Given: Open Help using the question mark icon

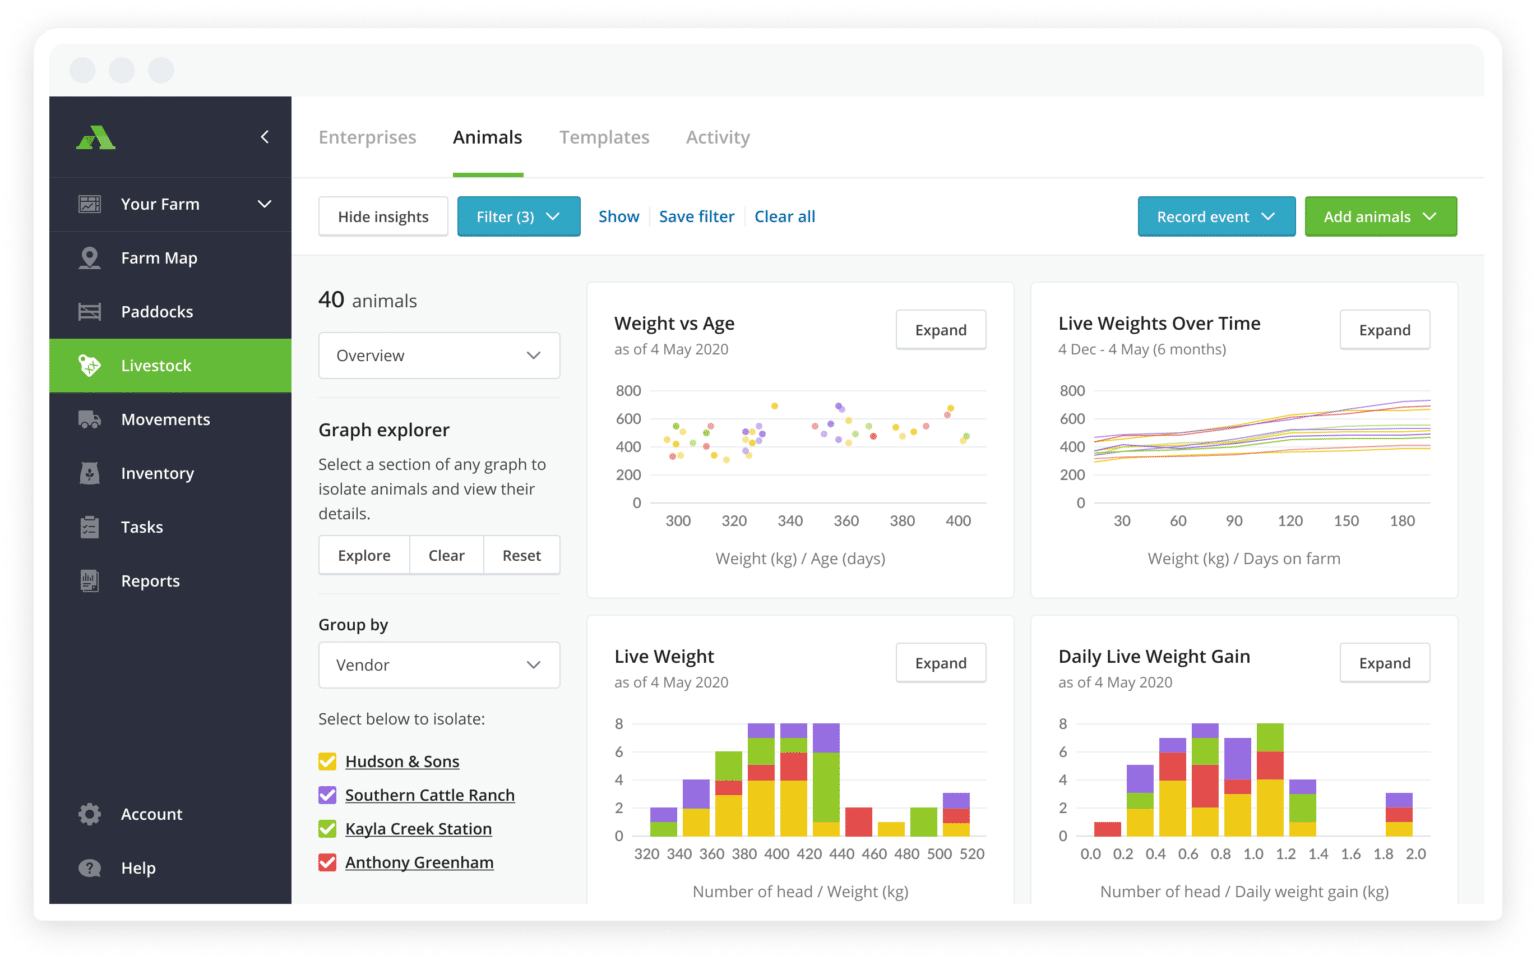Looking at the screenshot, I should point(90,868).
